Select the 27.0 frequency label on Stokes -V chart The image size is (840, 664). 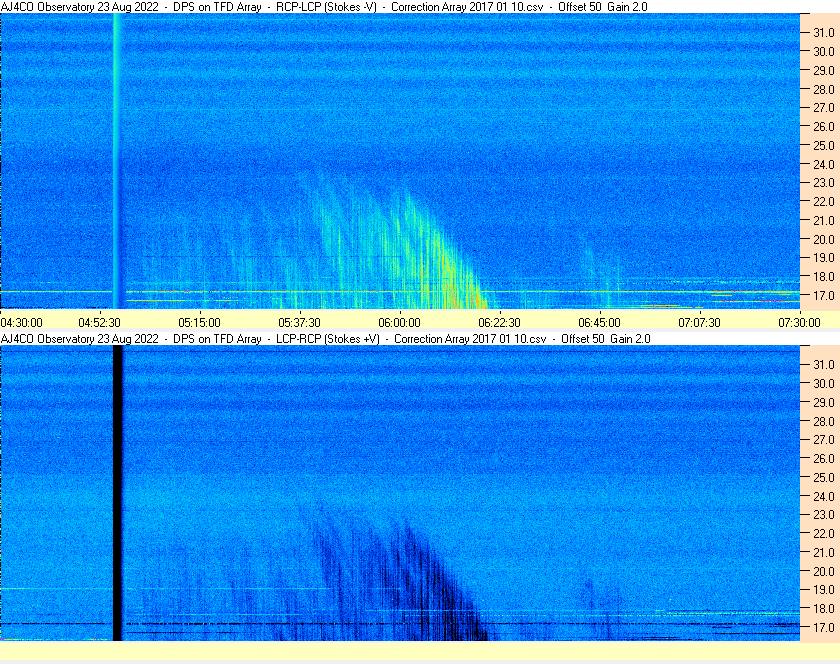(824, 108)
